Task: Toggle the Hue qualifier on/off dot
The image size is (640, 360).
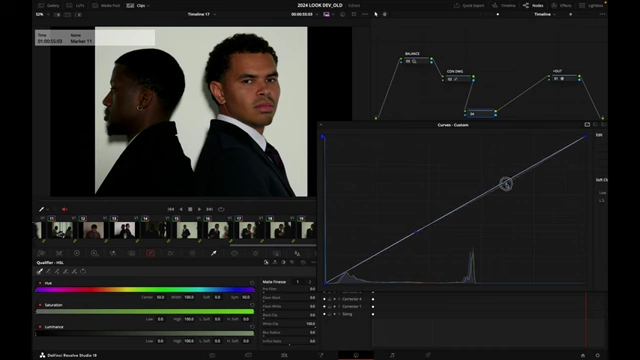Action: point(40,283)
